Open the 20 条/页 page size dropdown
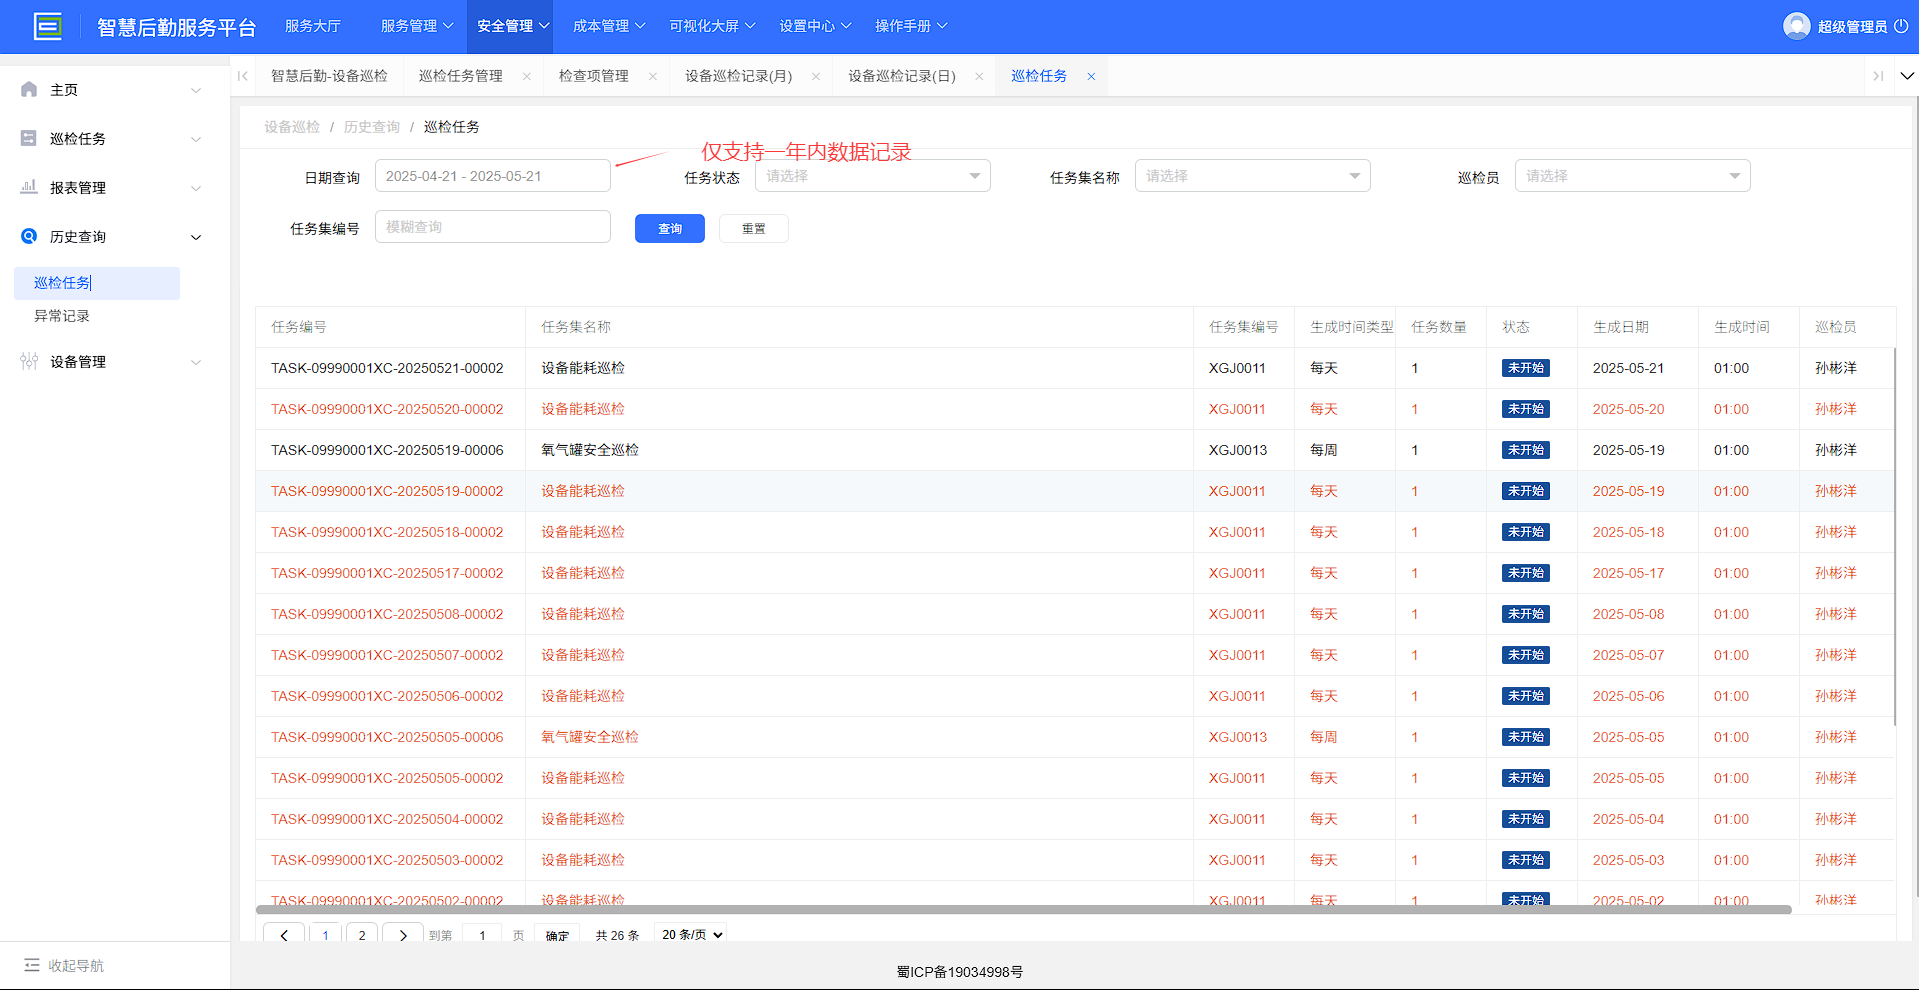 pos(692,934)
